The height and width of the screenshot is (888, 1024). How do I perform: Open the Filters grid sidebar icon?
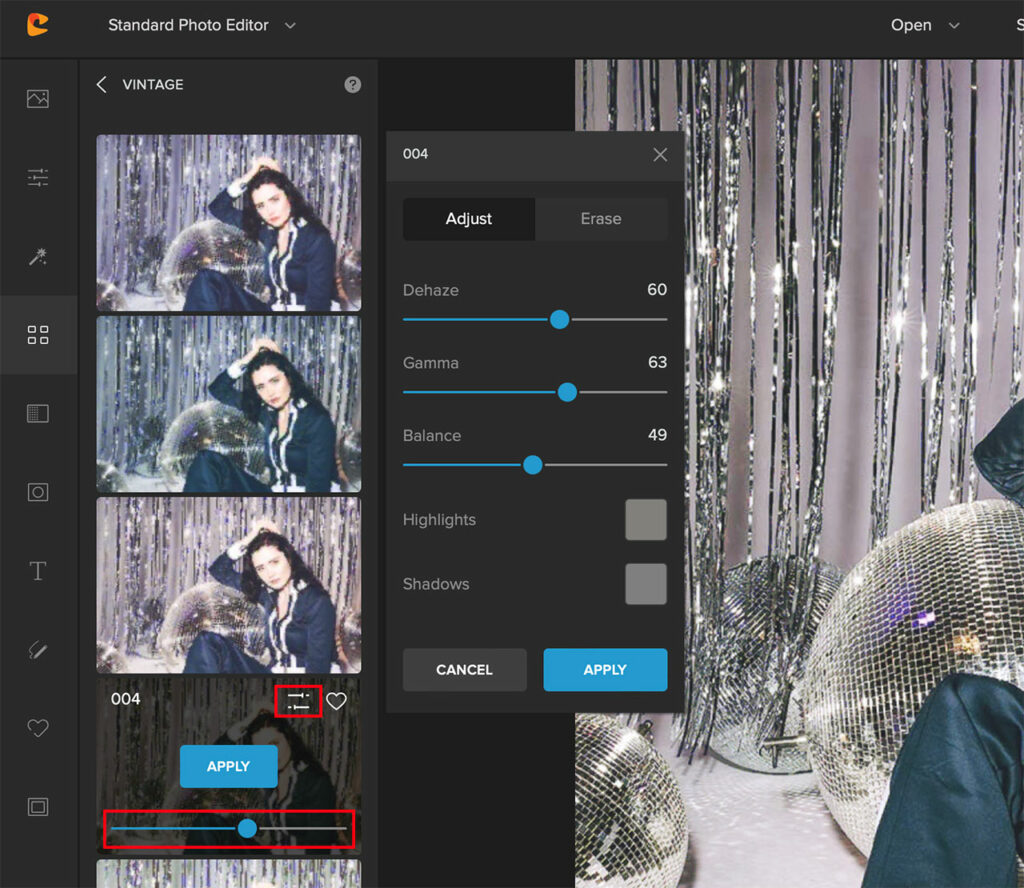click(38, 335)
